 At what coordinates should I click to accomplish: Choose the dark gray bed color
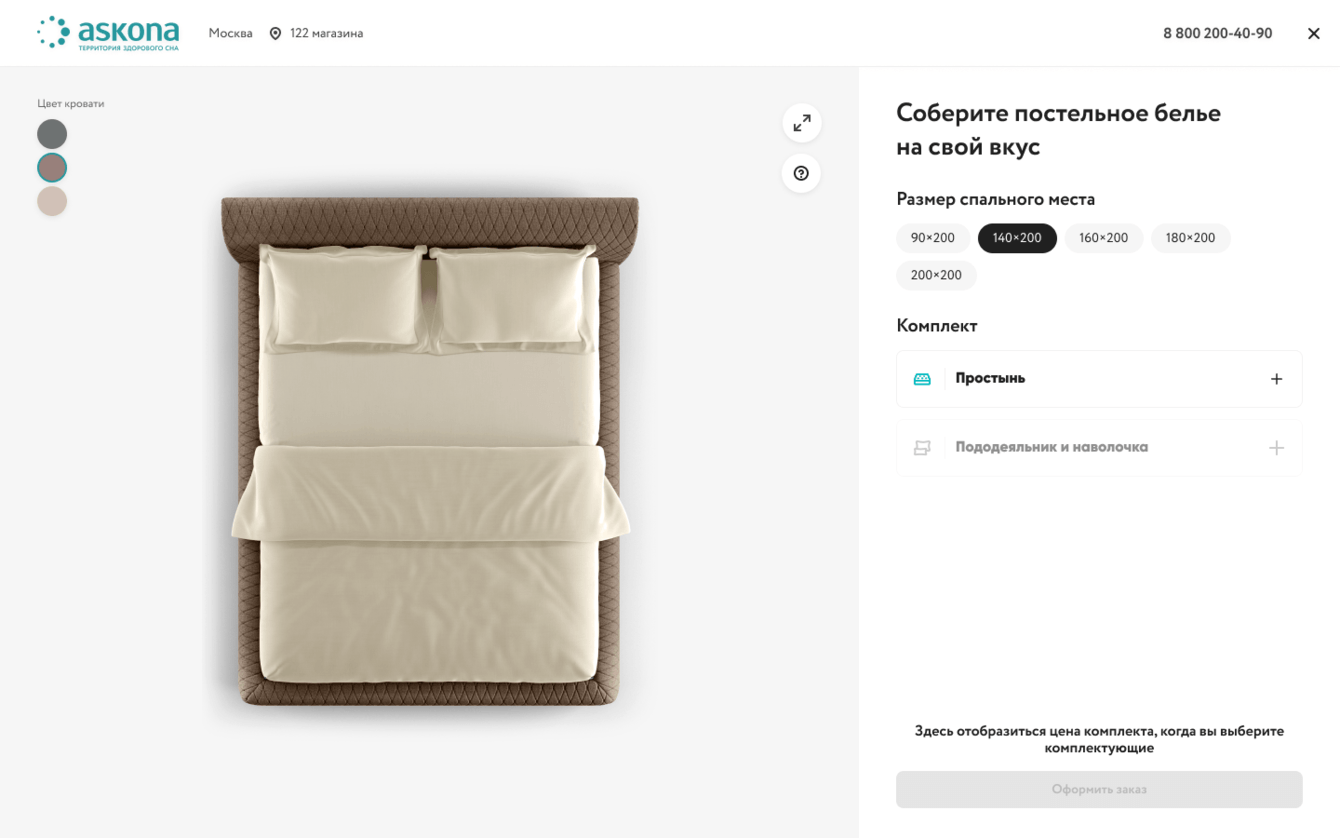pyautogui.click(x=52, y=134)
